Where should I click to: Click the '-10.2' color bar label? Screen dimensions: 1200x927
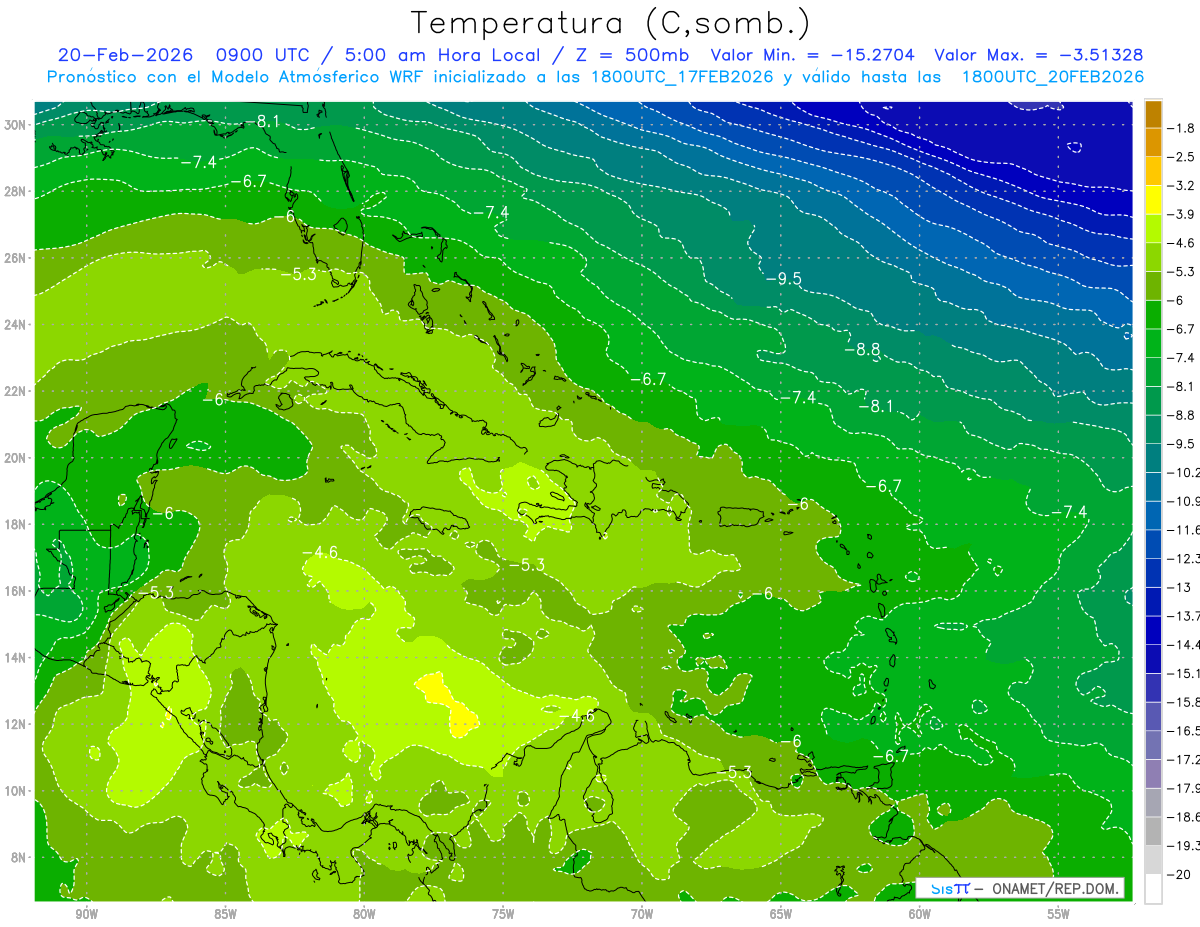point(1183,472)
